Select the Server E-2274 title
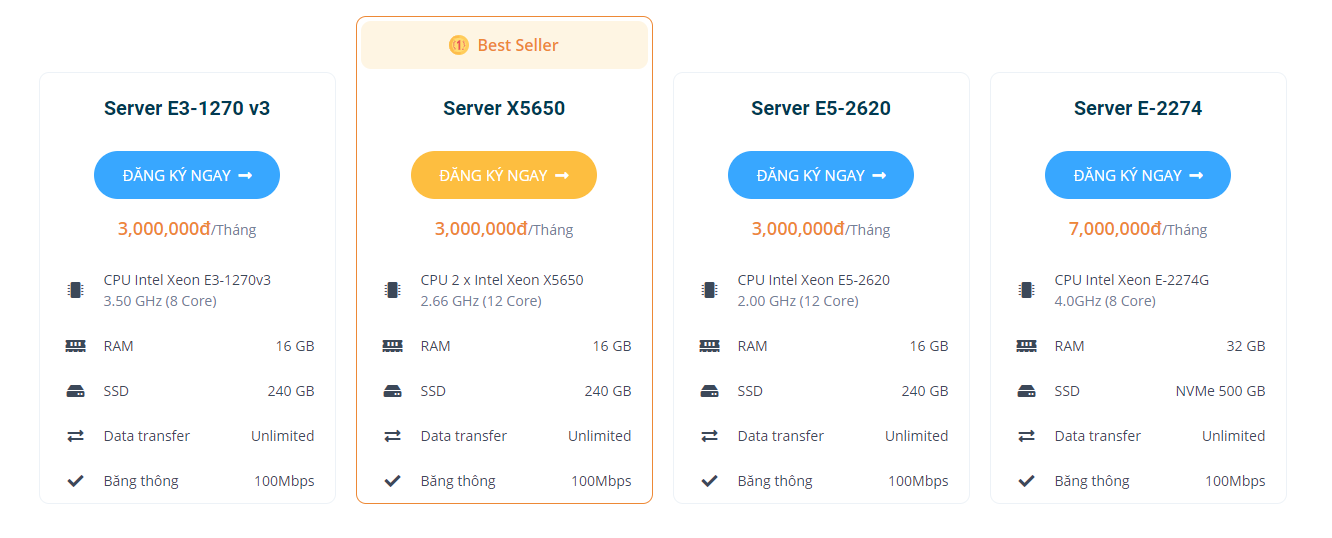The height and width of the screenshot is (538, 1332). 1138,108
